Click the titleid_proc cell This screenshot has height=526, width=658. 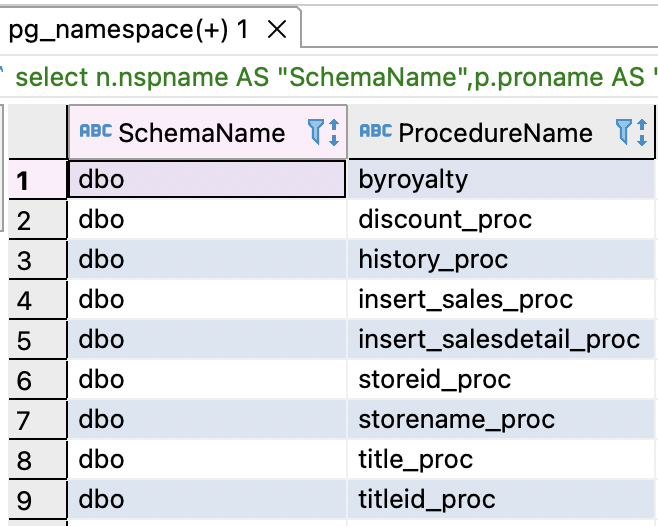click(501, 499)
